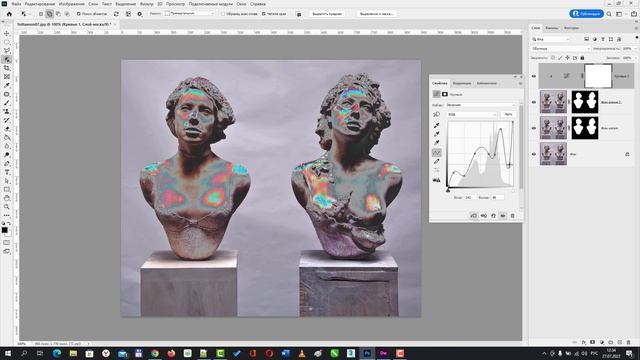This screenshot has width=640, height=360.
Task: Click view previous state icon in Properties
Action: [x=484, y=216]
